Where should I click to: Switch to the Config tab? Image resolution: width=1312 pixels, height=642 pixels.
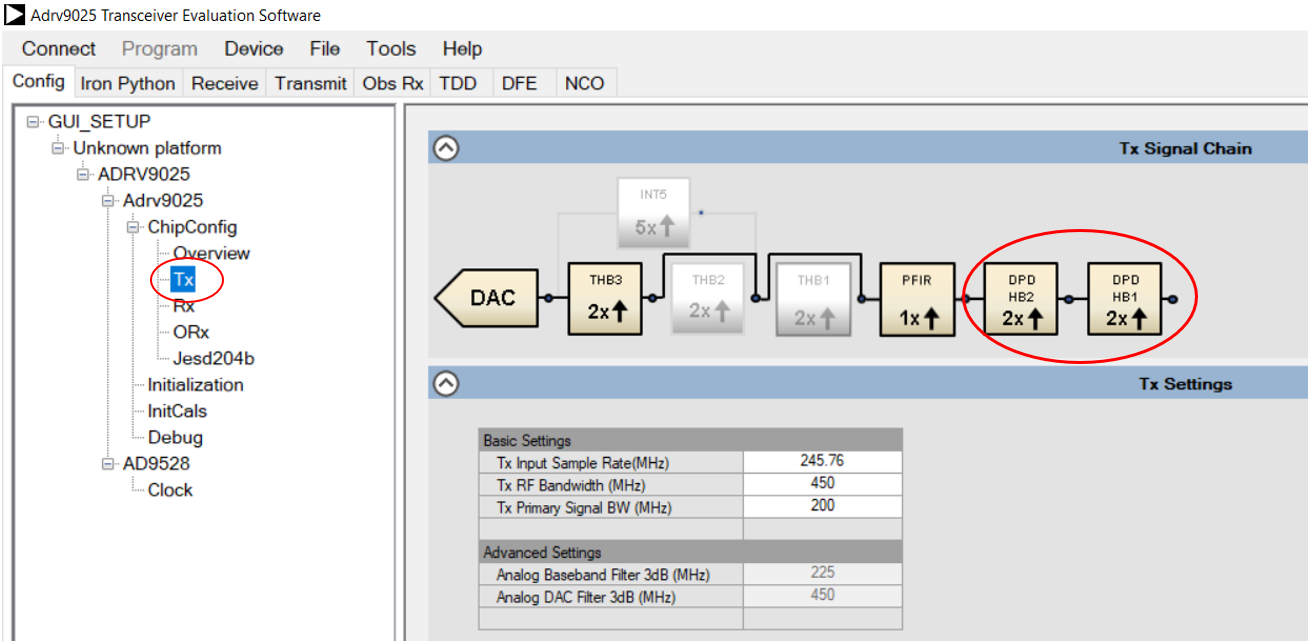pyautogui.click(x=38, y=82)
